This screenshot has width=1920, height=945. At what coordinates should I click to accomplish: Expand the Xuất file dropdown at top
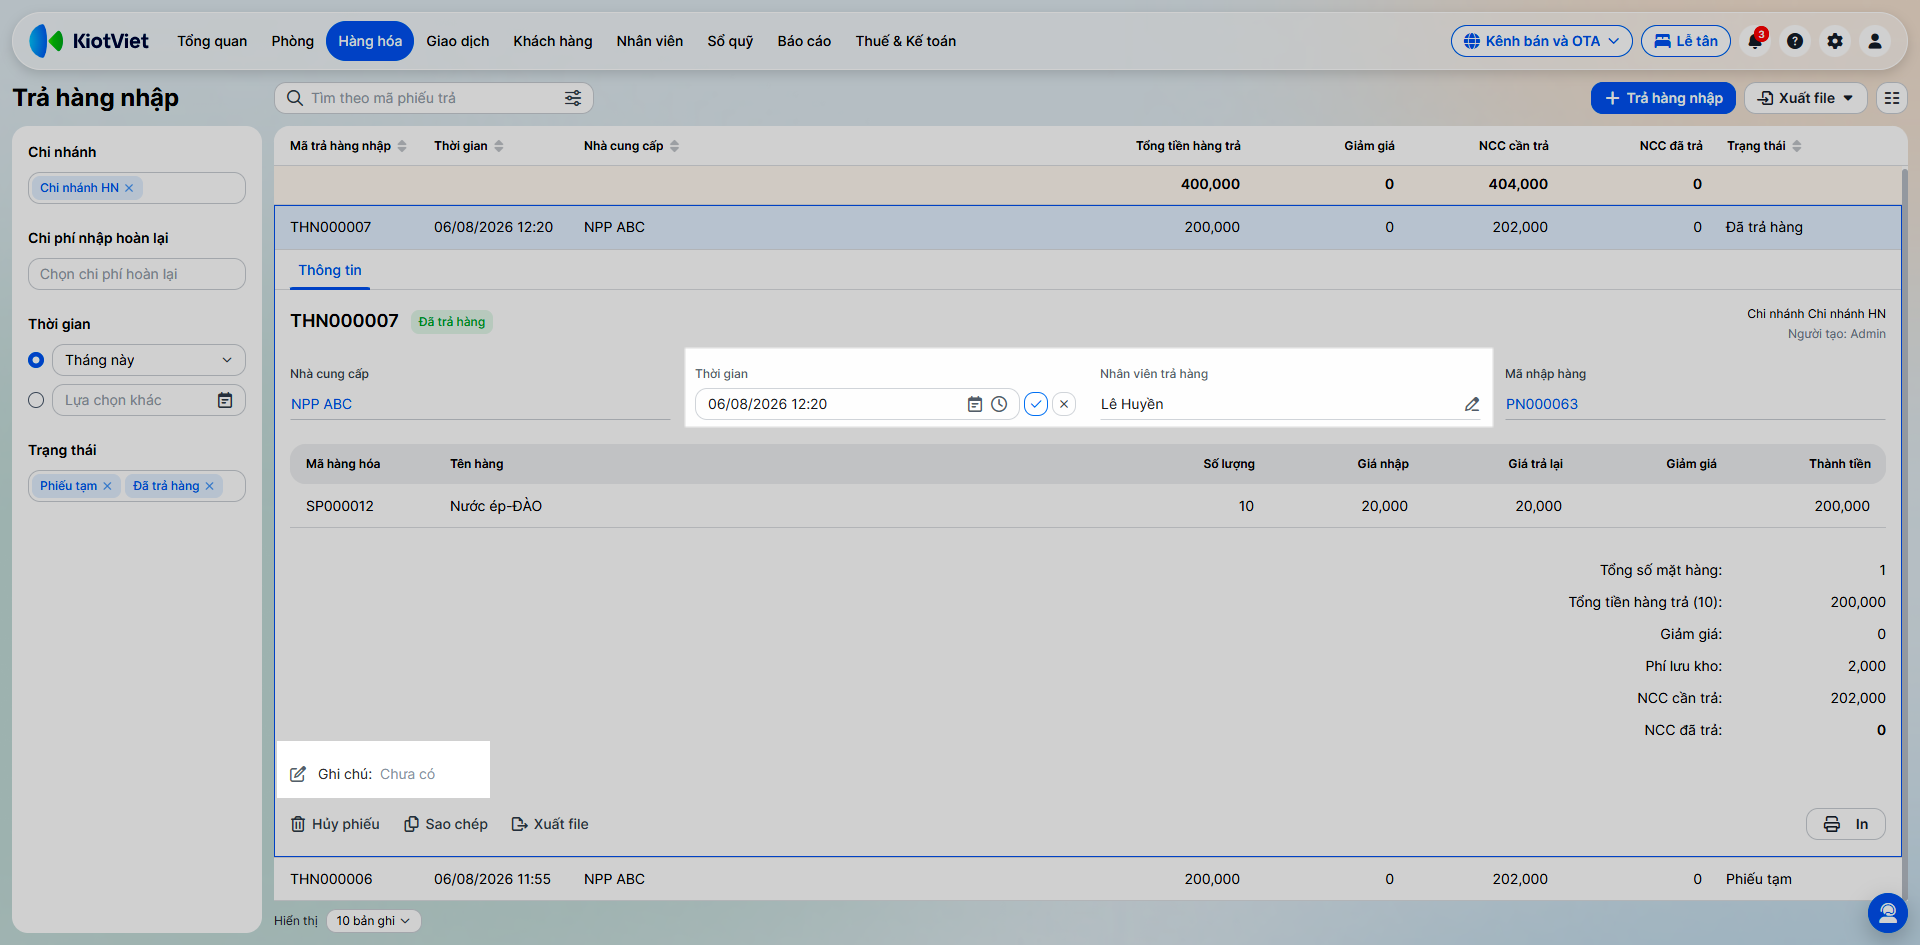[1806, 98]
